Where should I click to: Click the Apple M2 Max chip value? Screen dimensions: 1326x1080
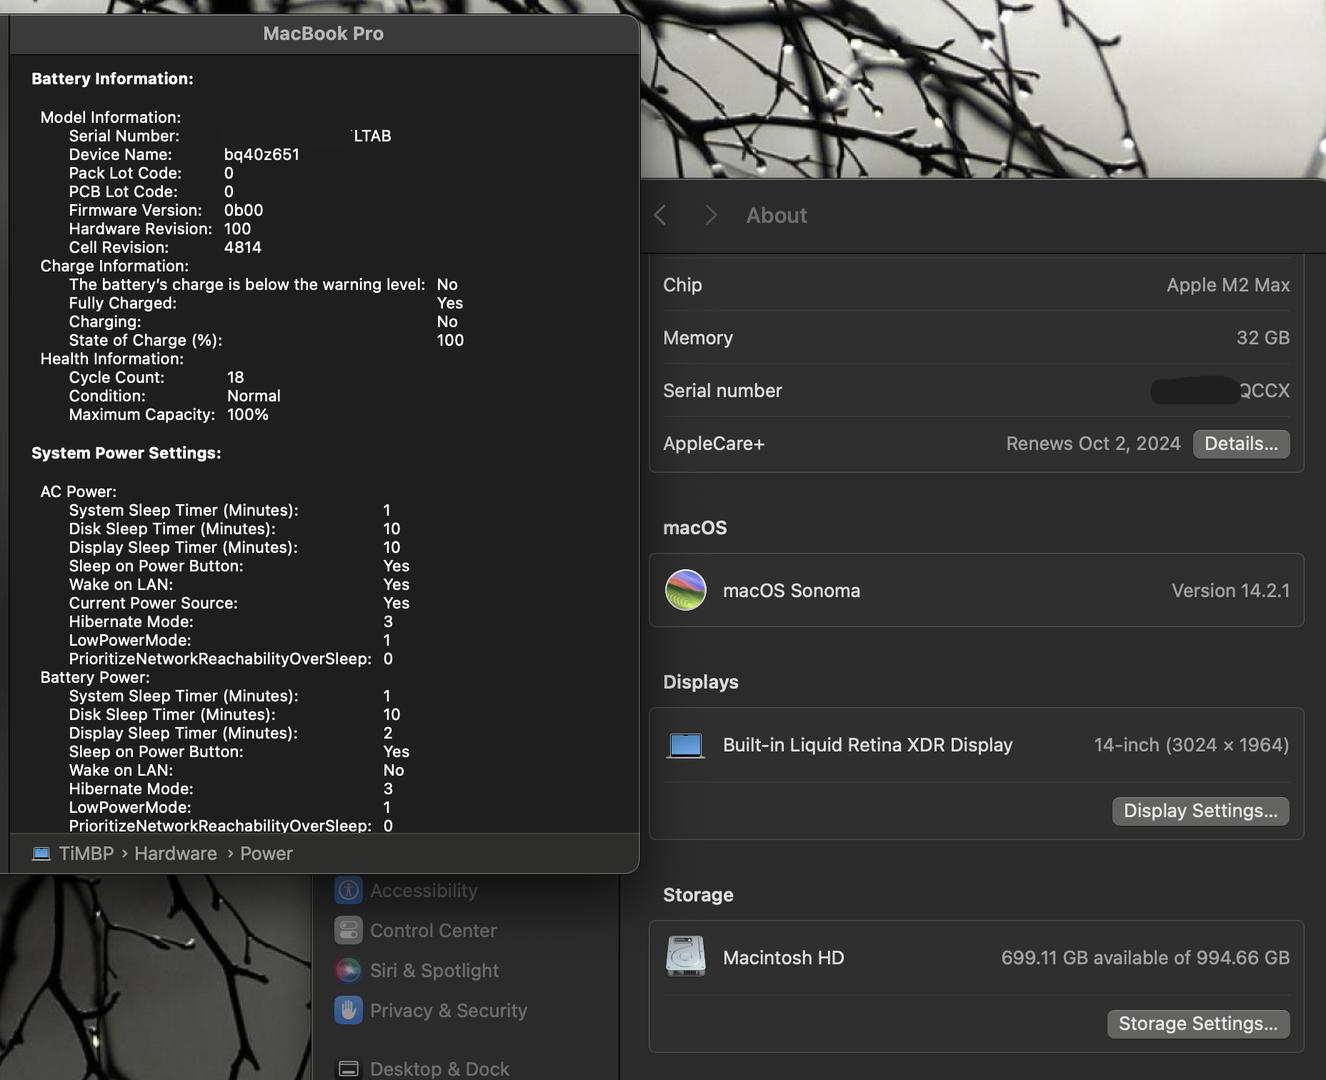[1228, 285]
